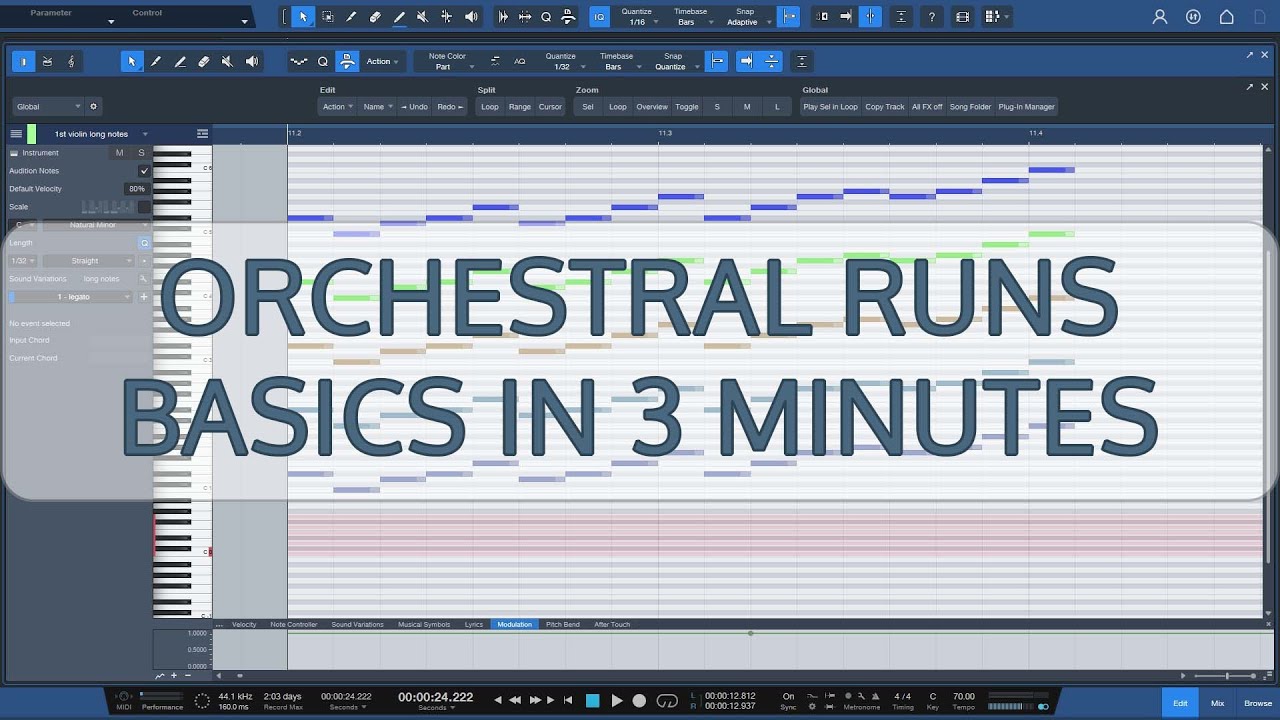Screen dimensions: 1280x720
Task: Mute the instrument track M button
Action: tap(120, 153)
